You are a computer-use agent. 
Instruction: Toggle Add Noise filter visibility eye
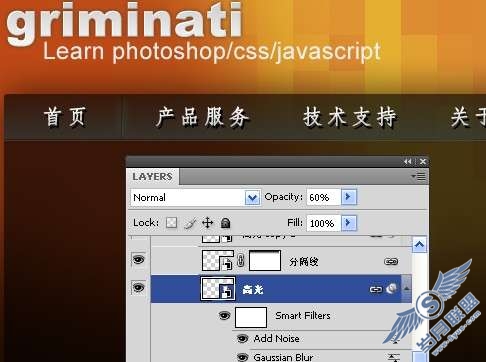[x=242, y=339]
